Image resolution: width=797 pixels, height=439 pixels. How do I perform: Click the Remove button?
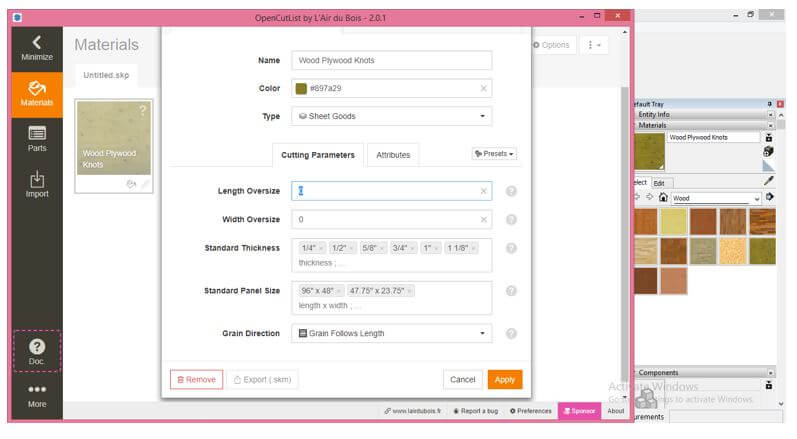pyautogui.click(x=196, y=380)
